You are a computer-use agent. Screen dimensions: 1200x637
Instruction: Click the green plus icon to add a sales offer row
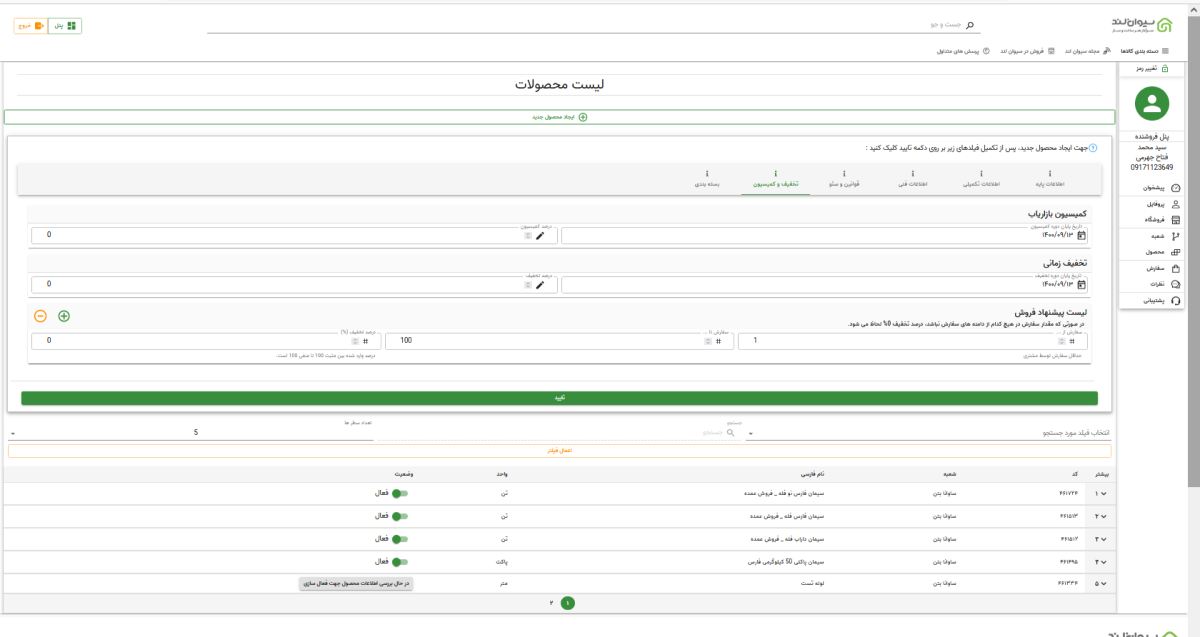coord(64,316)
